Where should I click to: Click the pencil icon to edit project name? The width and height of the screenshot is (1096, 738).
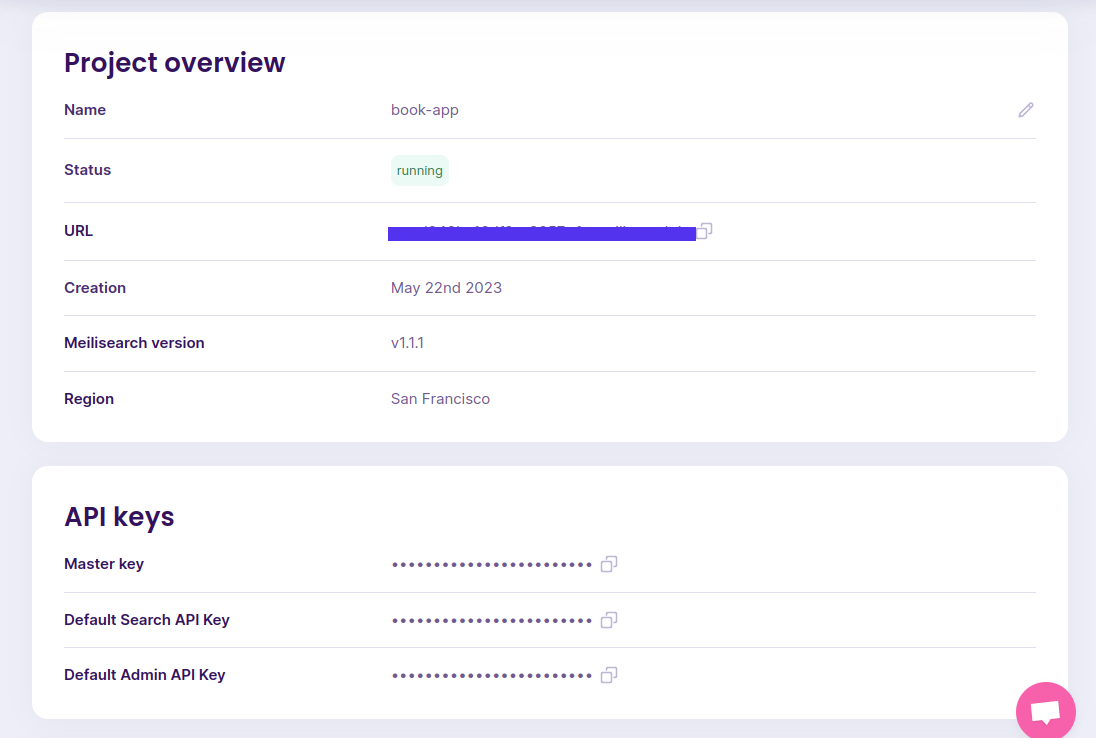click(x=1026, y=110)
